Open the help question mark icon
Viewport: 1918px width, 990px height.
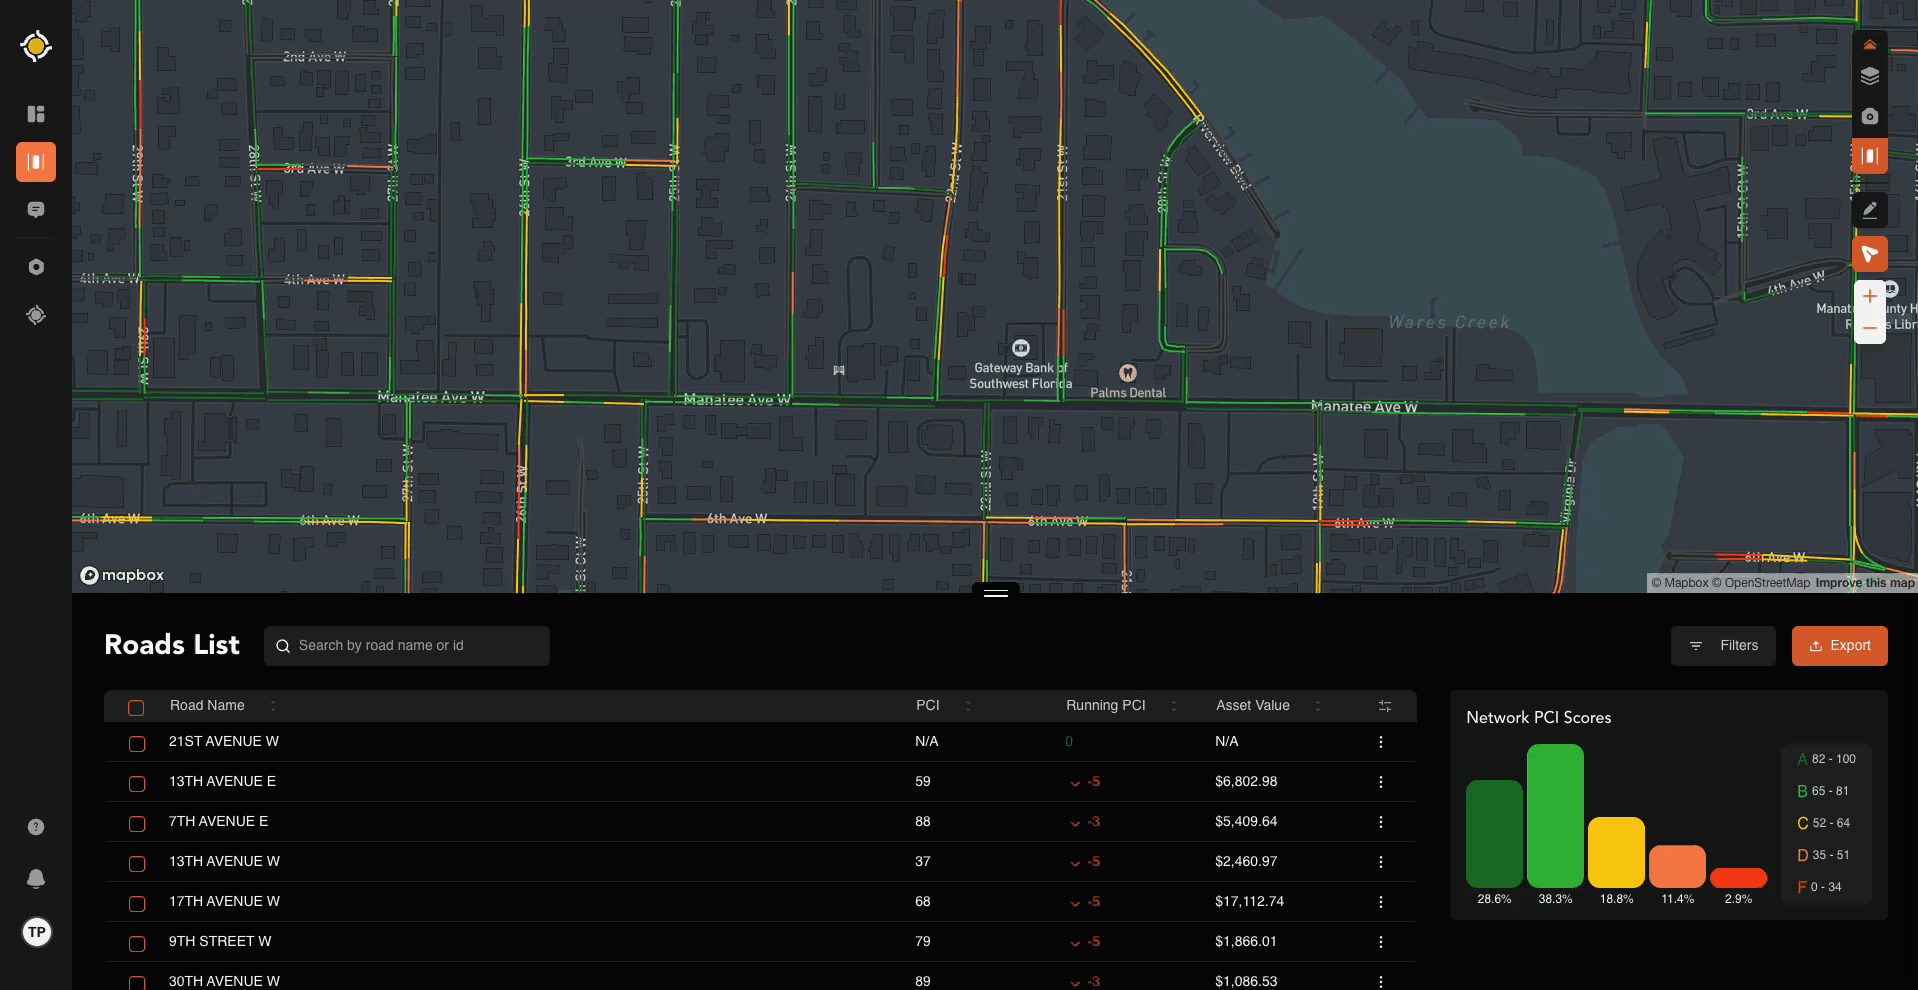tap(36, 827)
